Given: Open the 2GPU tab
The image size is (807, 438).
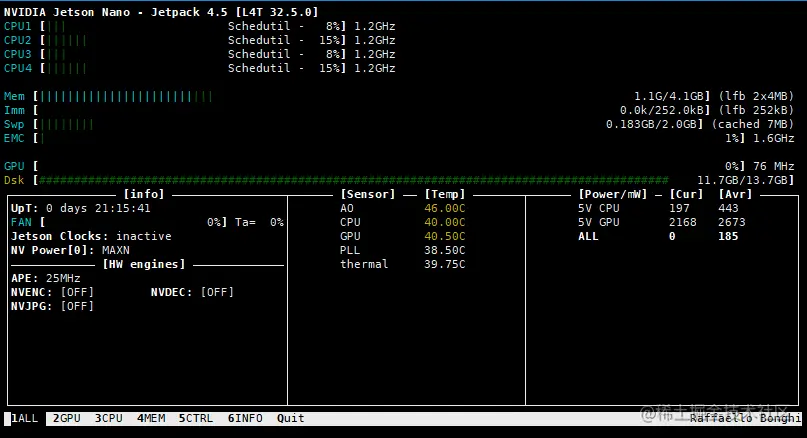Looking at the screenshot, I should pos(66,418).
